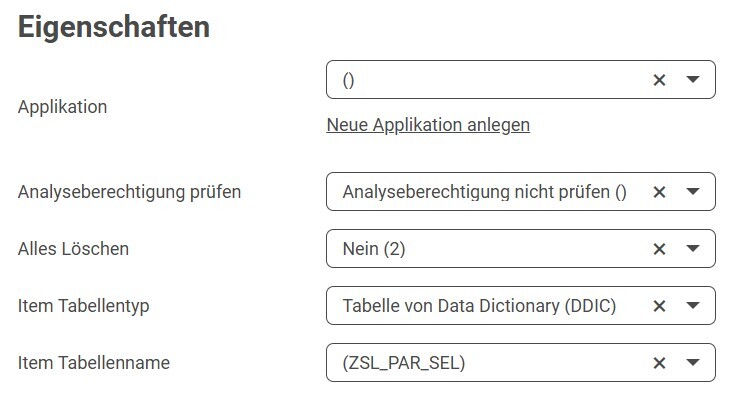This screenshot has width=744, height=405.
Task: Expand the Applikation dropdown arrow
Action: tap(693, 81)
